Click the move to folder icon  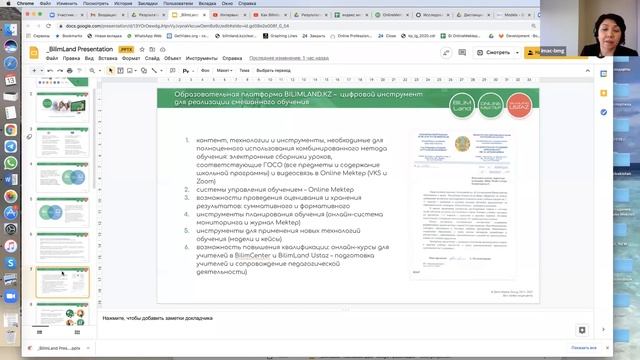(152, 49)
